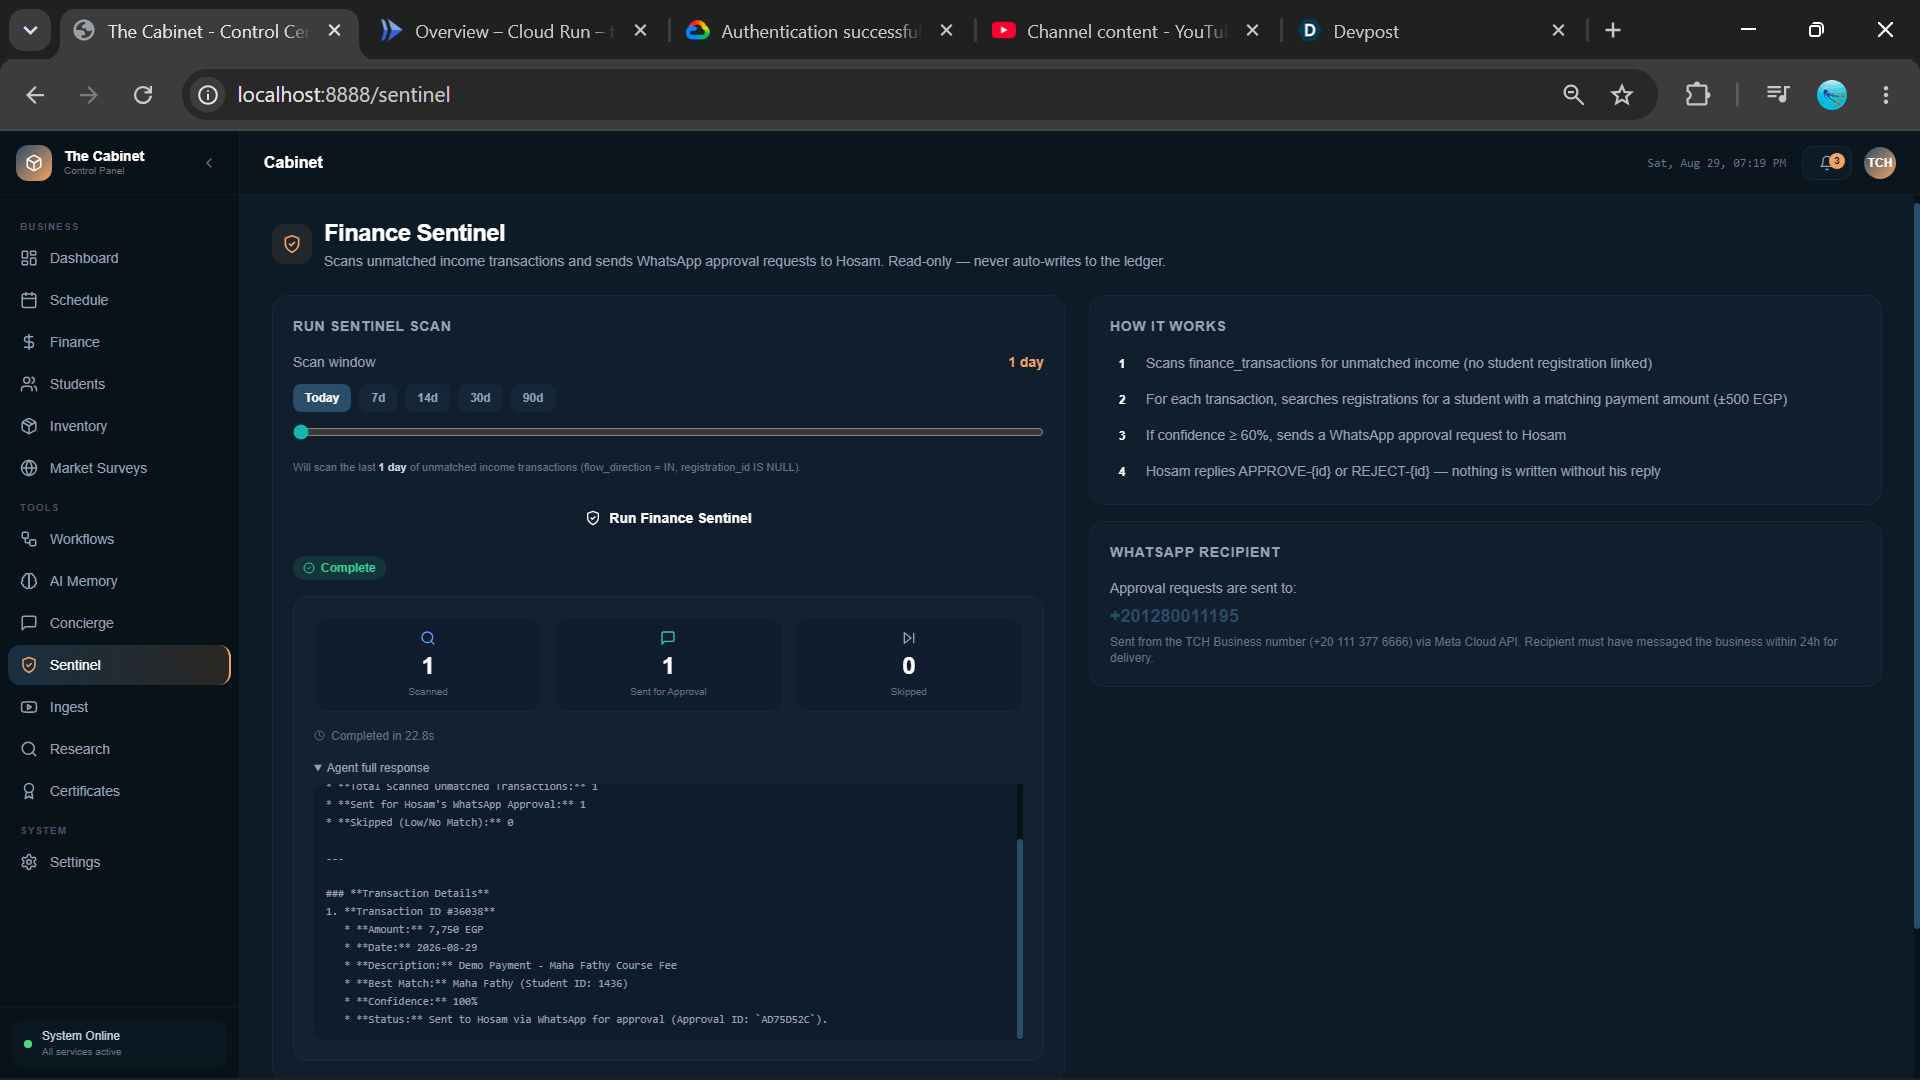
Task: Open the tab search dropdown
Action: click(31, 31)
